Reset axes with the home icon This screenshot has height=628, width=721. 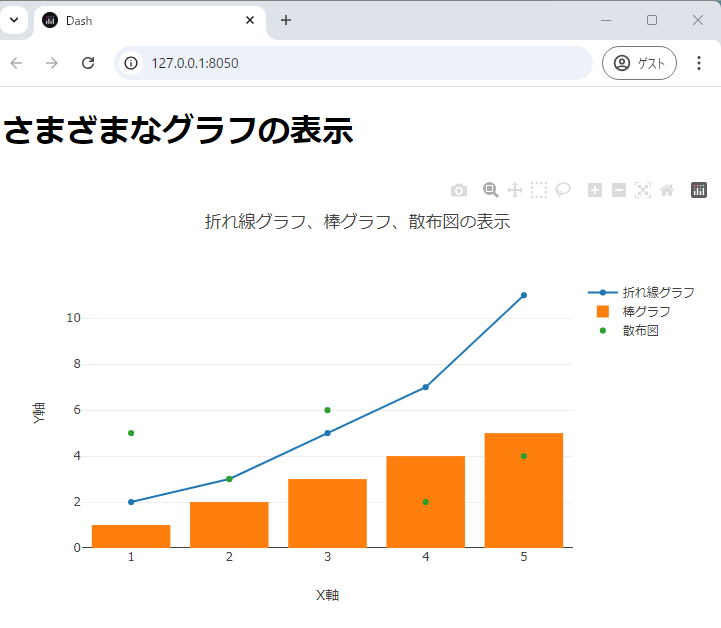click(x=667, y=190)
